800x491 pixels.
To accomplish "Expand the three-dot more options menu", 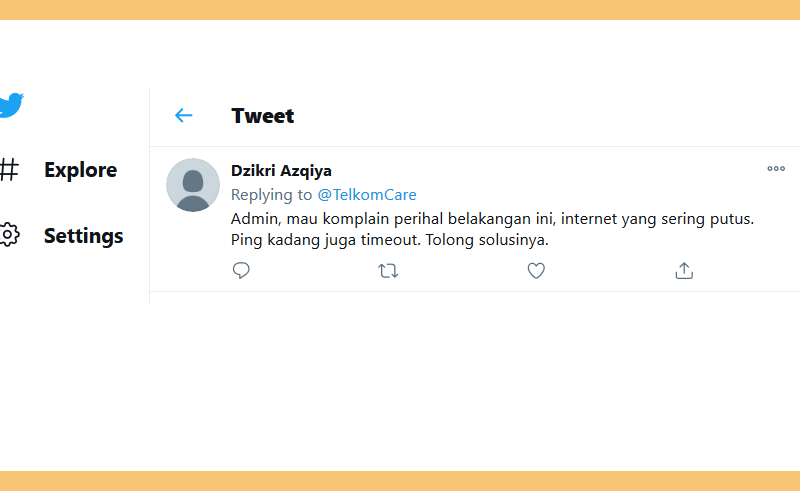I will click(776, 168).
